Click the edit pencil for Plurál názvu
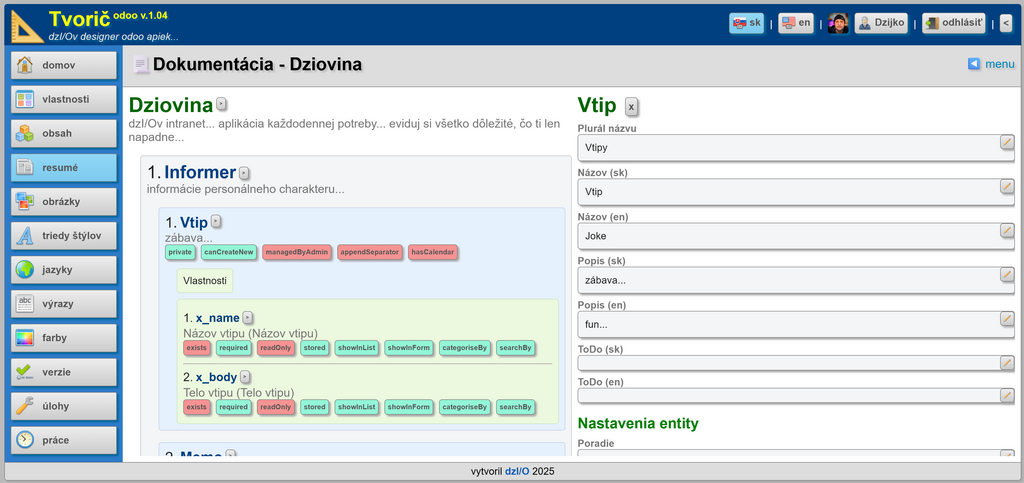 1007,143
